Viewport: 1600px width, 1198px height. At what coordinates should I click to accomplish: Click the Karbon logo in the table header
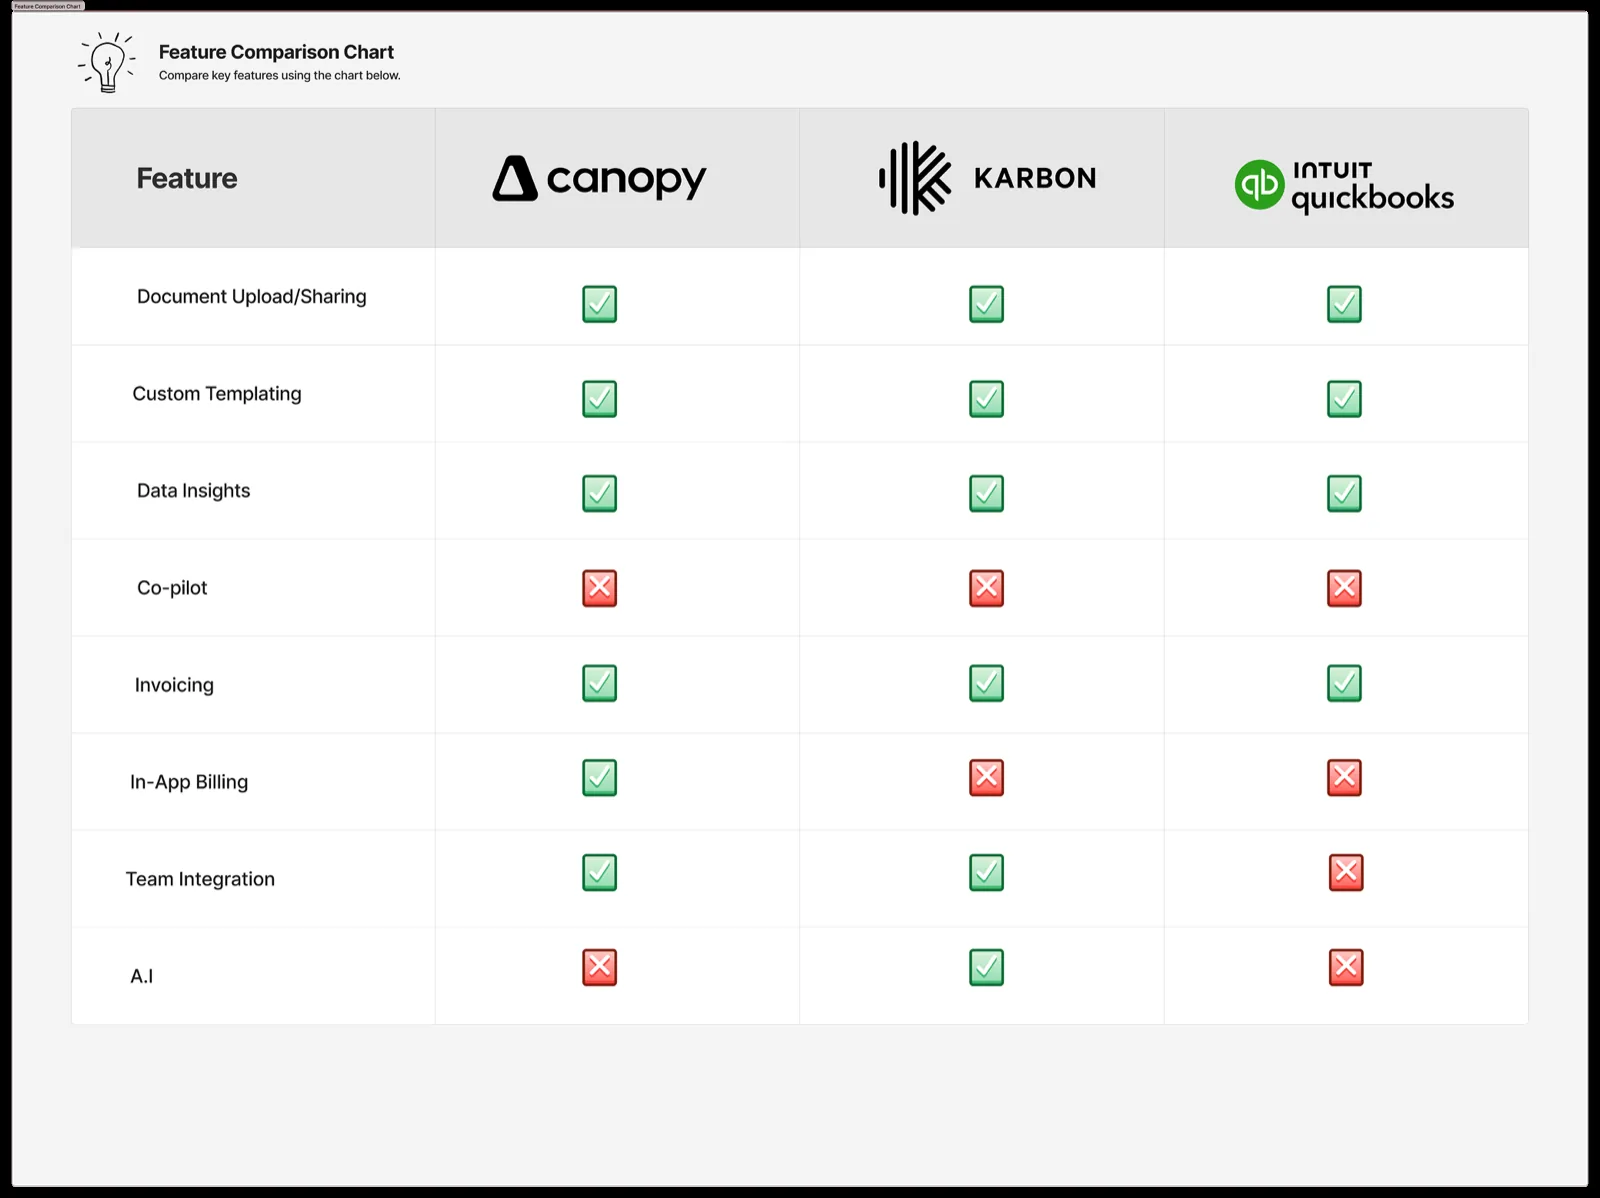pyautogui.click(x=987, y=178)
